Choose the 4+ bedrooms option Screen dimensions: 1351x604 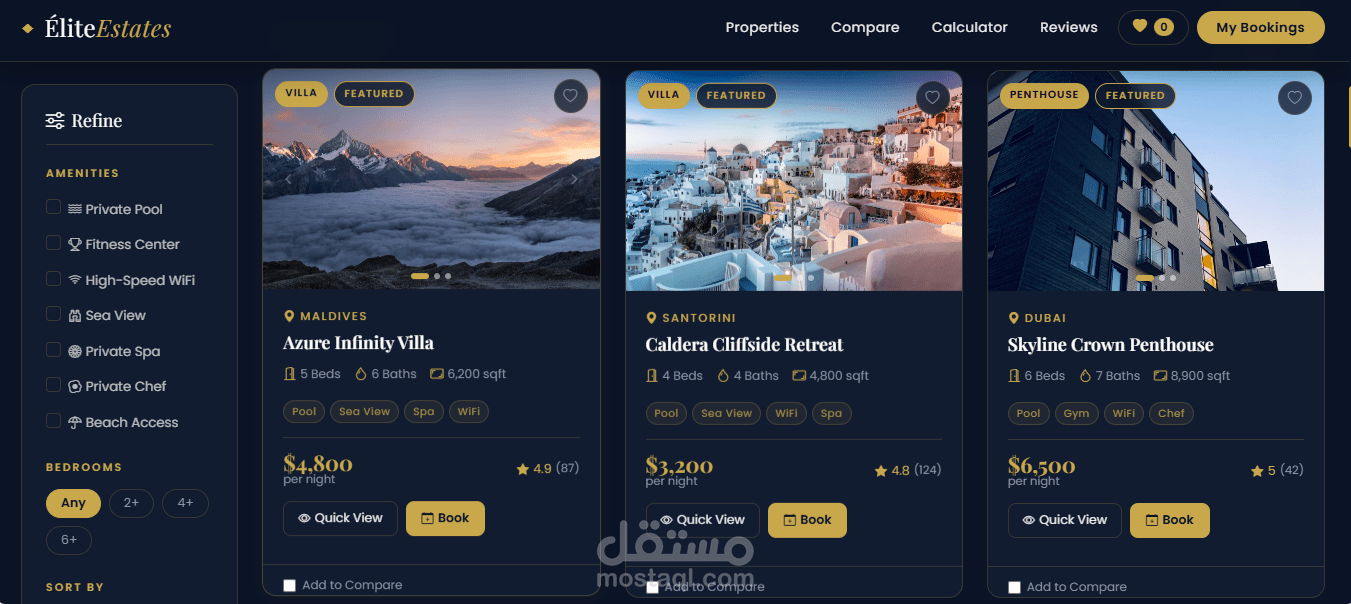coord(185,503)
